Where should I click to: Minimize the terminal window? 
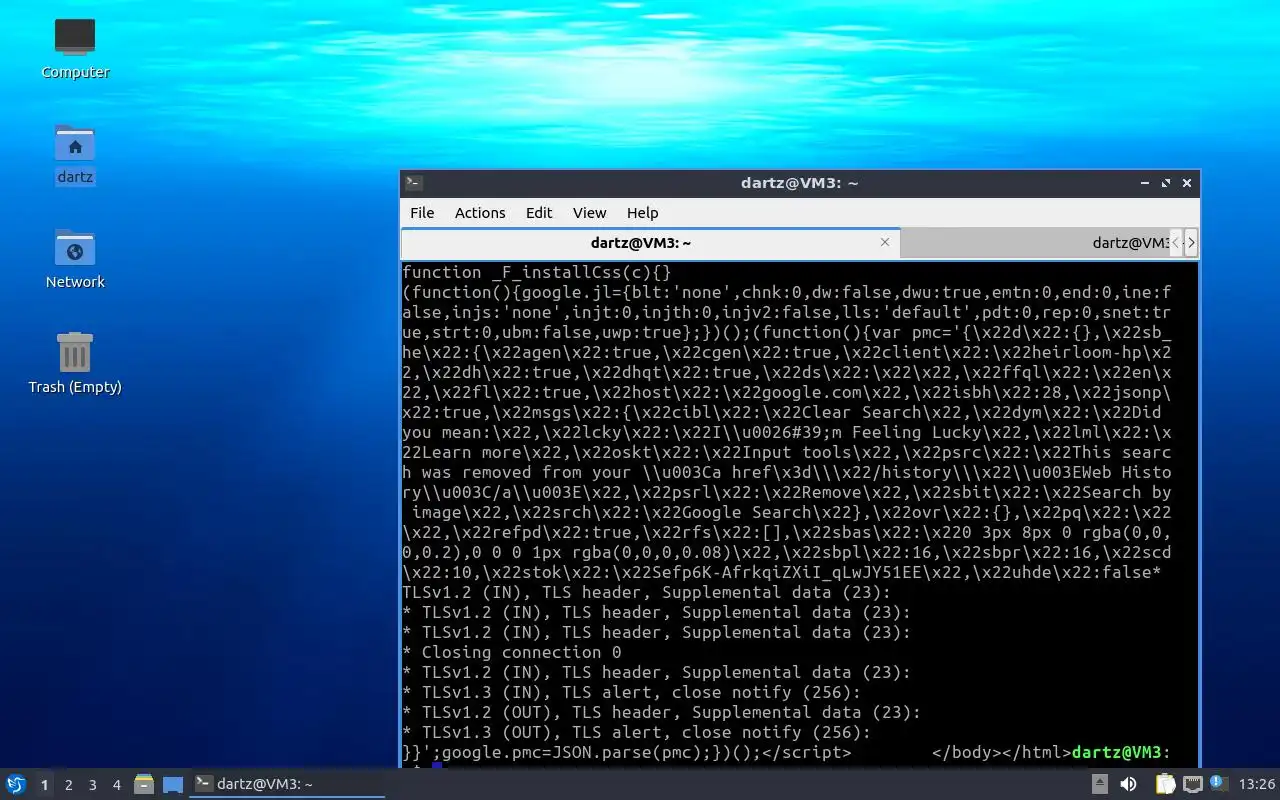[x=1145, y=183]
